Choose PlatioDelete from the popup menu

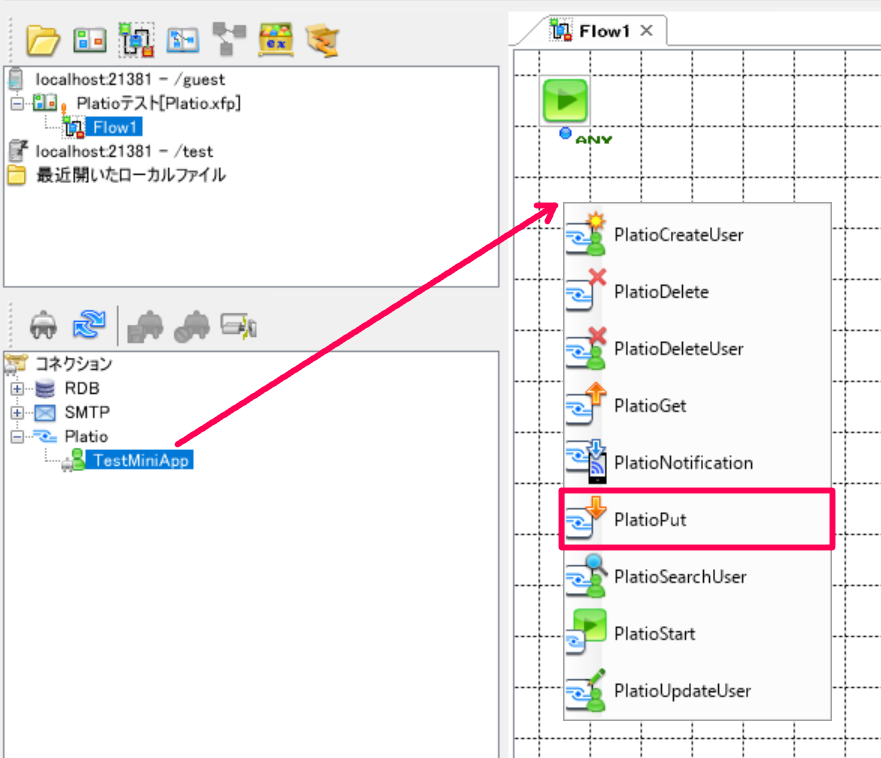coord(697,291)
